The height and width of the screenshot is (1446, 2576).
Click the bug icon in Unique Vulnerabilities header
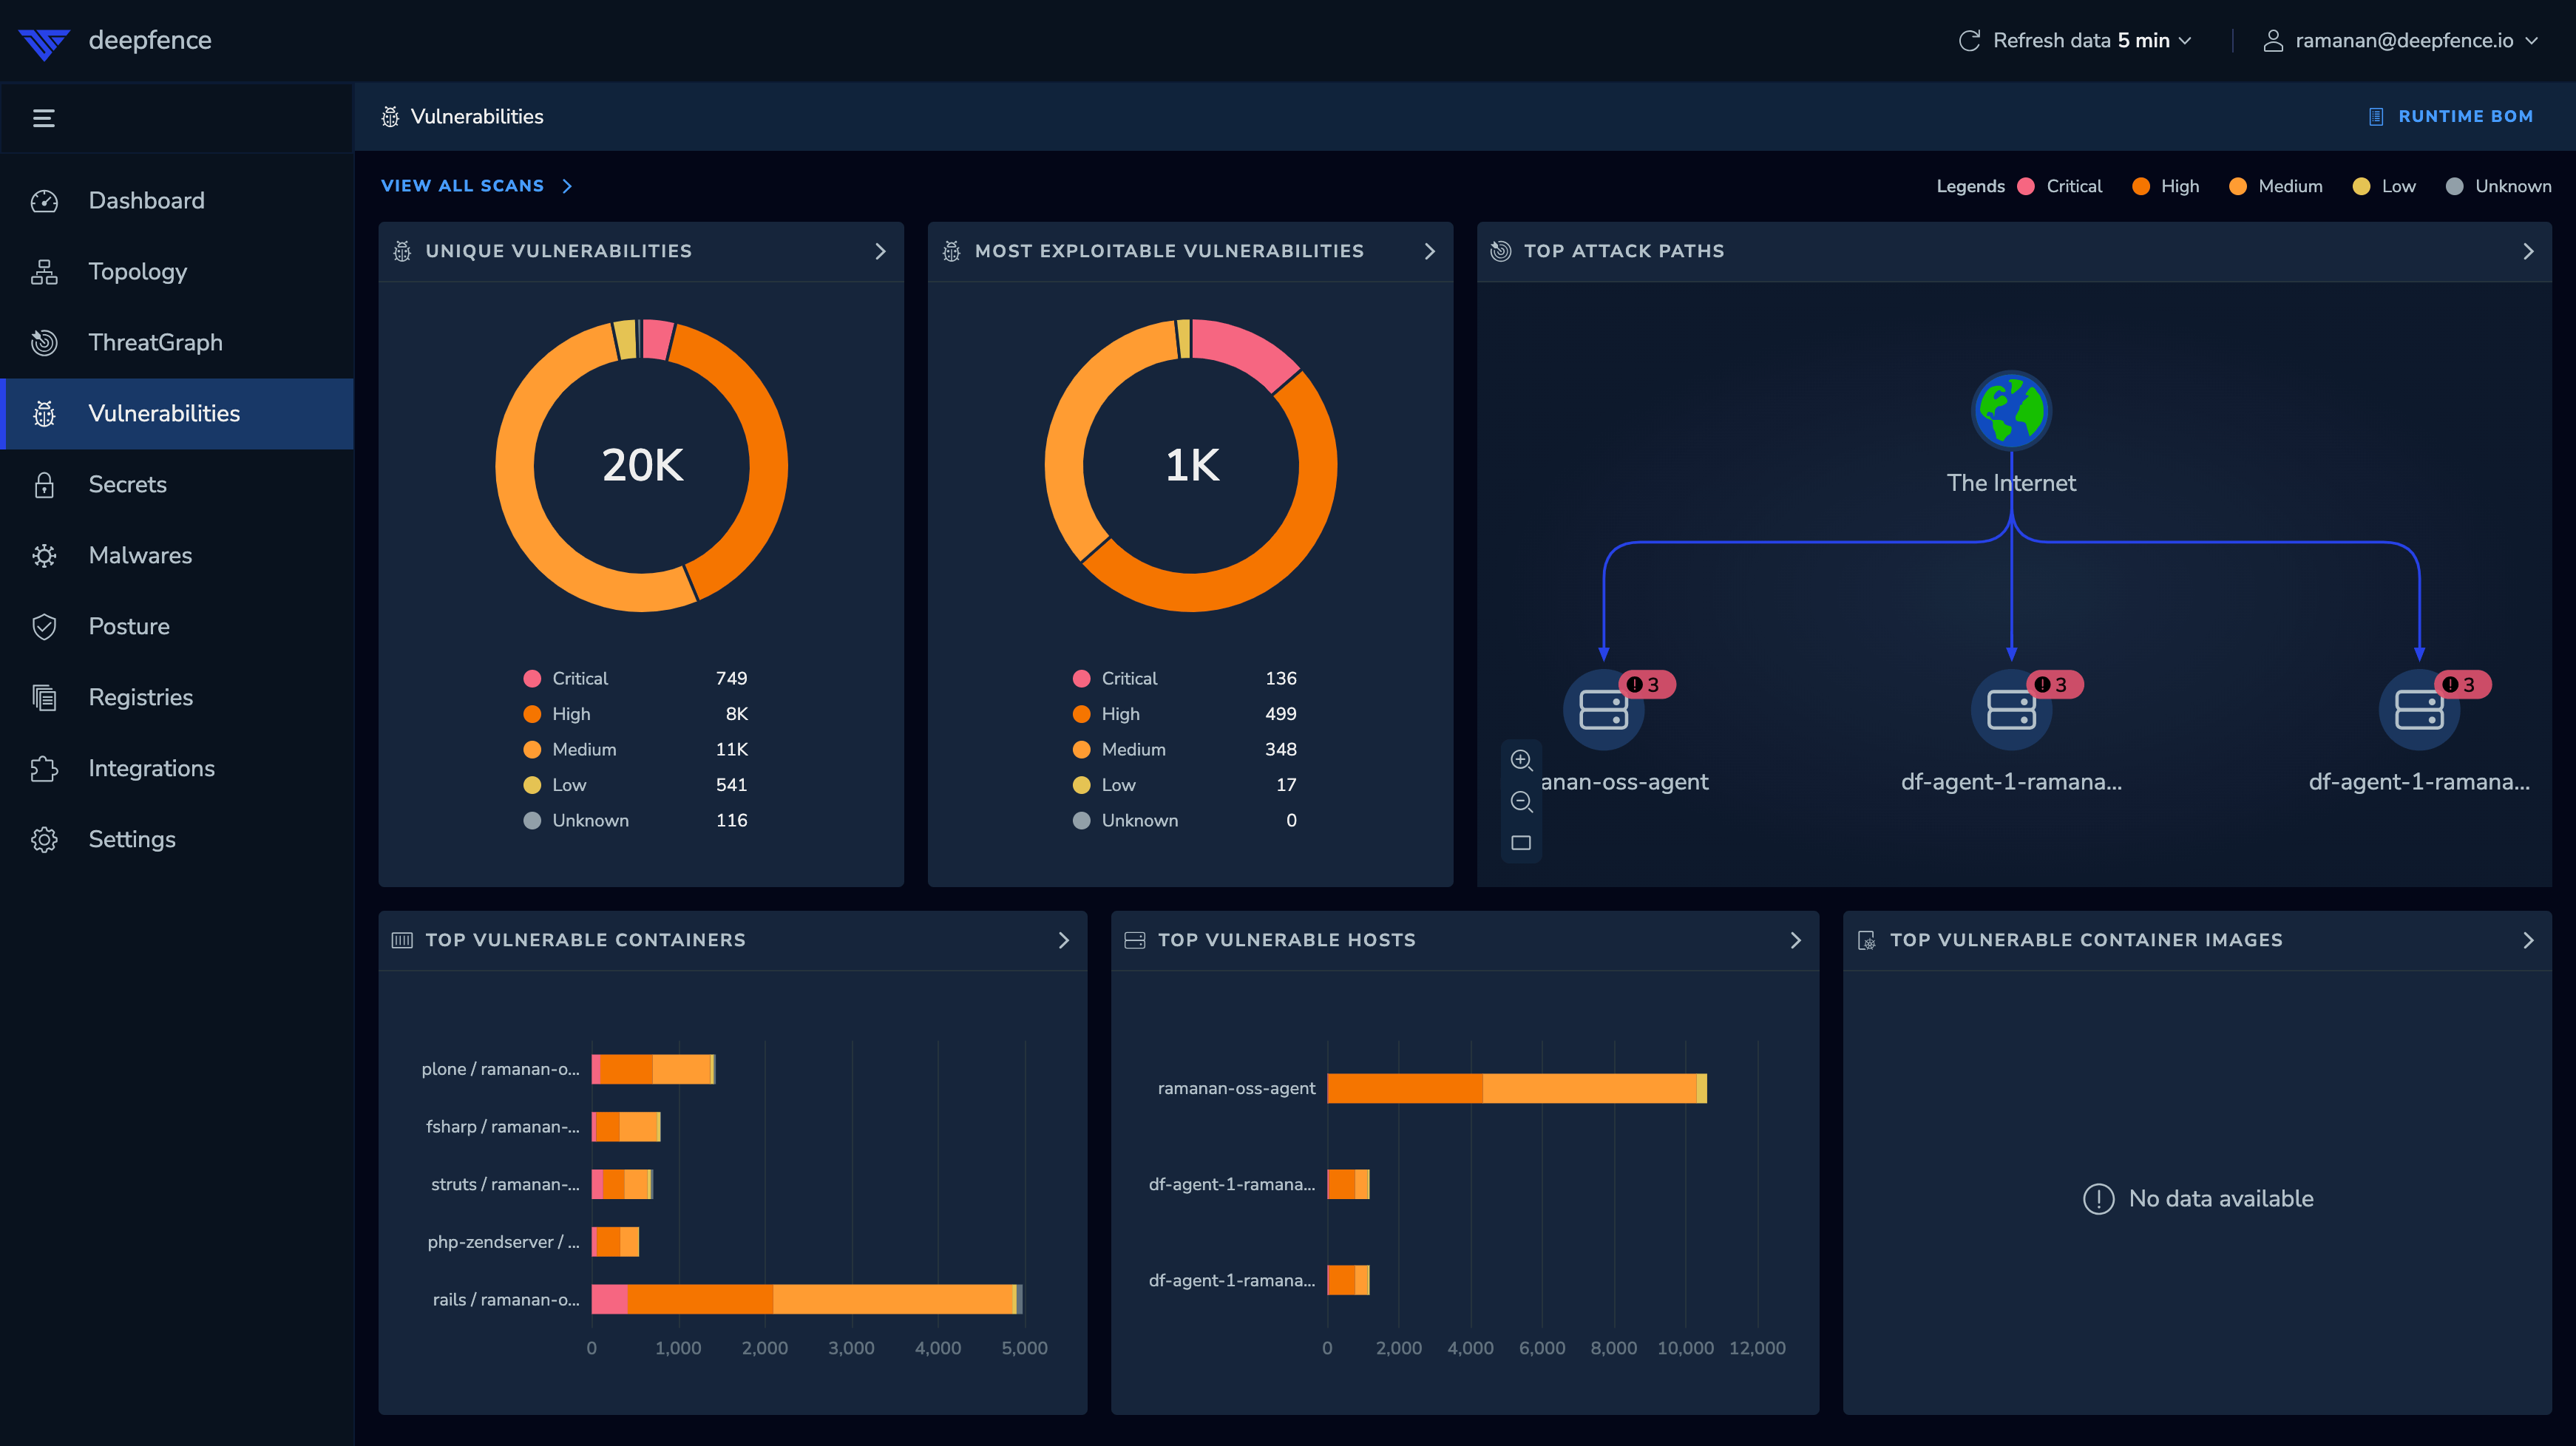(x=402, y=251)
